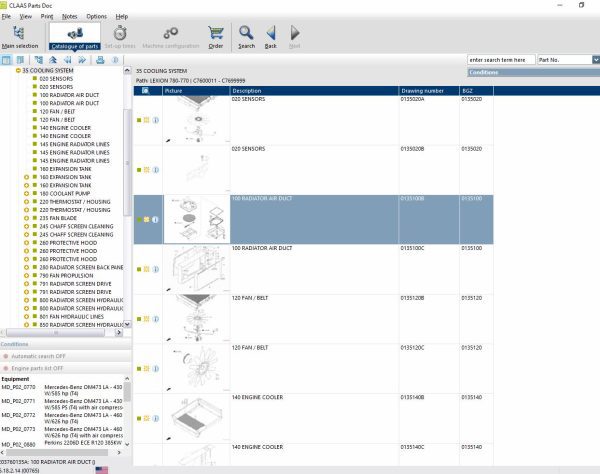Click the US flag language icon
The width and height of the screenshot is (600, 474).
click(101, 470)
